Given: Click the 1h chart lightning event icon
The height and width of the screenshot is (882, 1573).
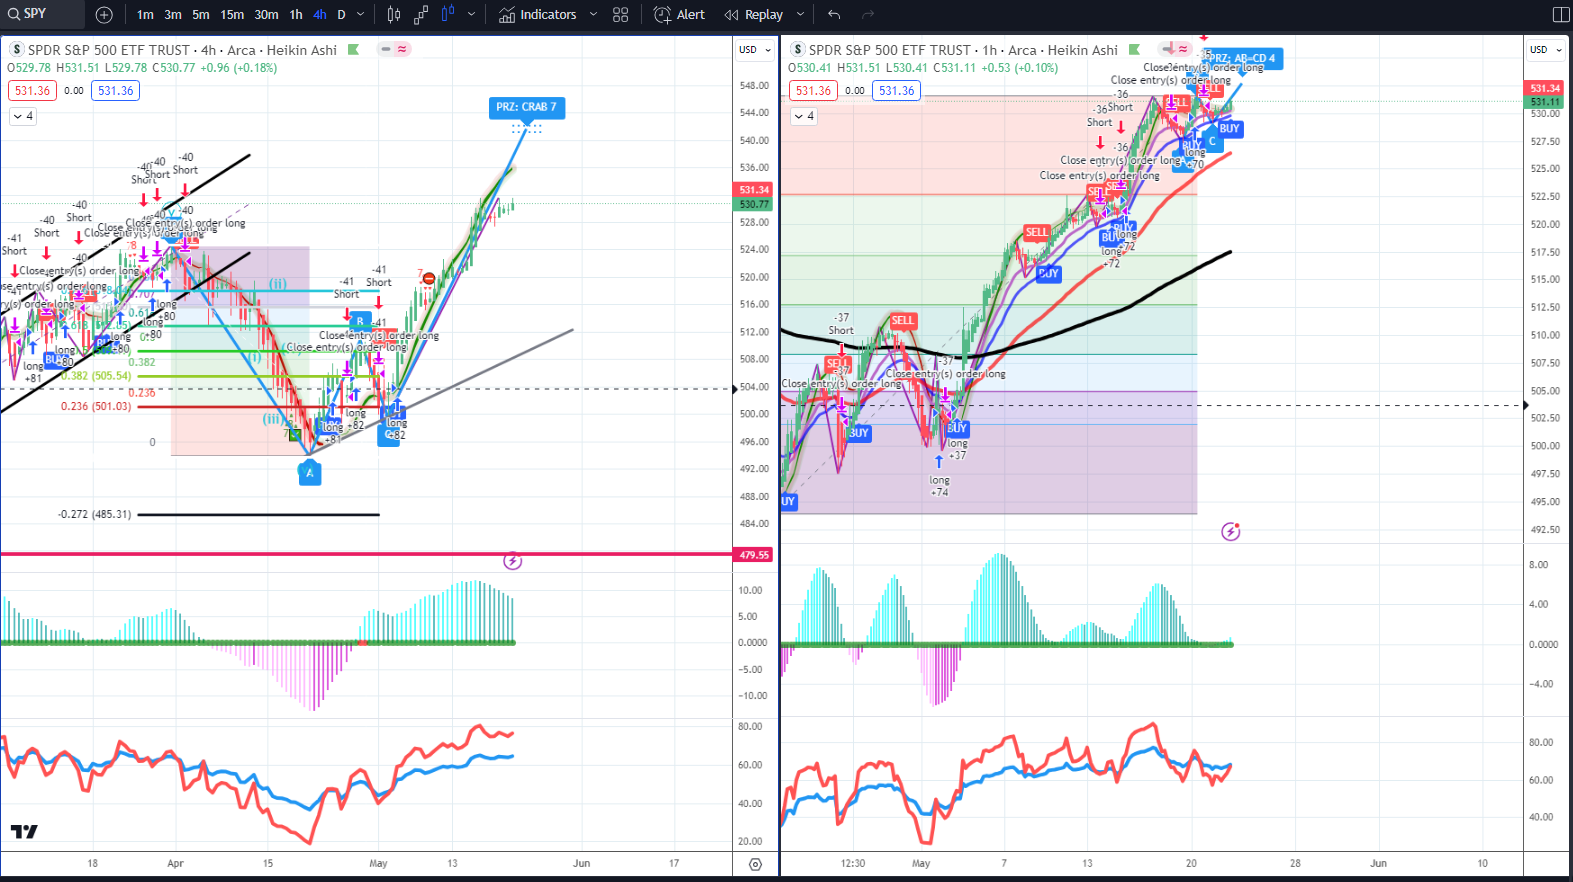Looking at the screenshot, I should tap(1231, 532).
